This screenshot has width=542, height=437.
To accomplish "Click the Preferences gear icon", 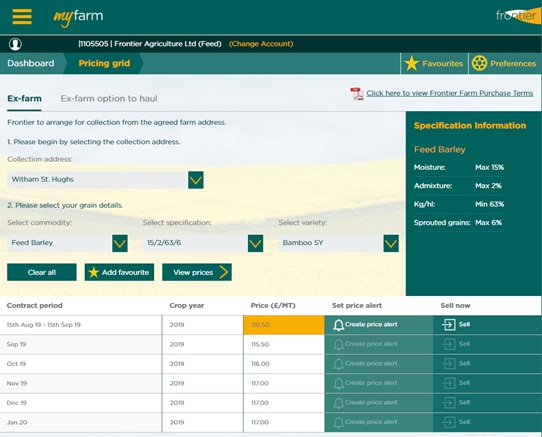I will [x=479, y=63].
